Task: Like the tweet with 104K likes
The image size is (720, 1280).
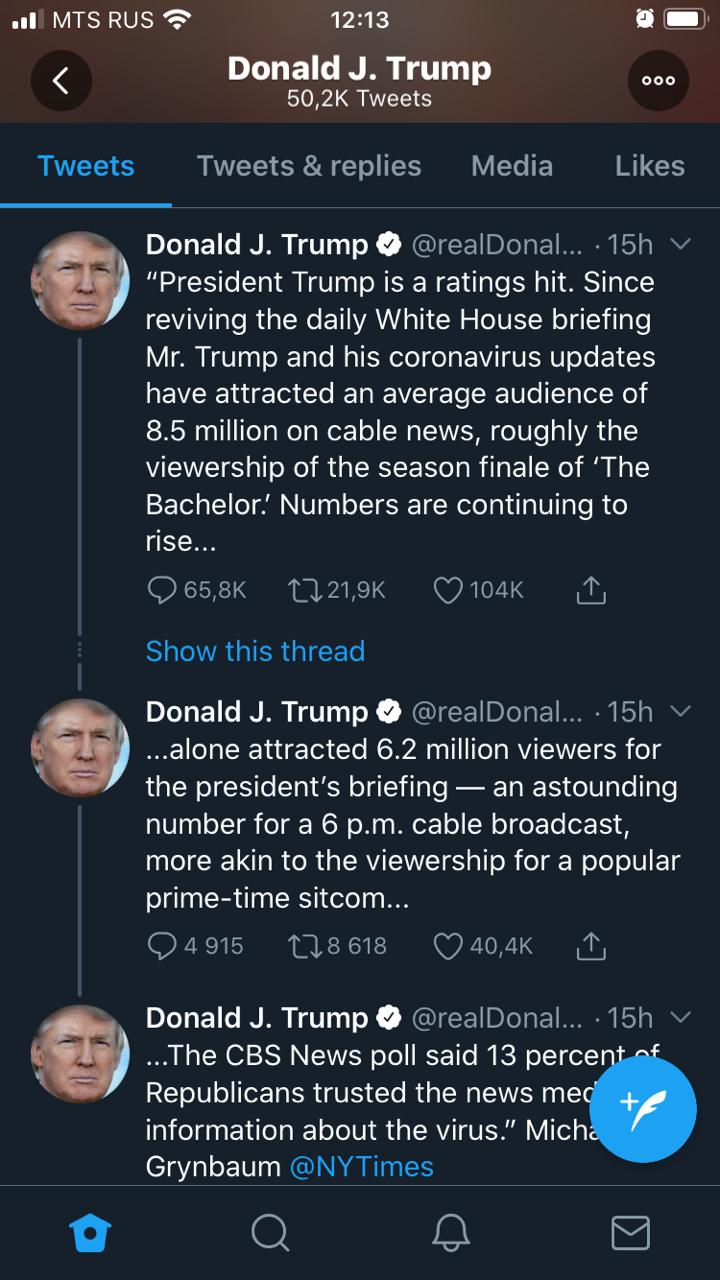Action: pyautogui.click(x=448, y=590)
